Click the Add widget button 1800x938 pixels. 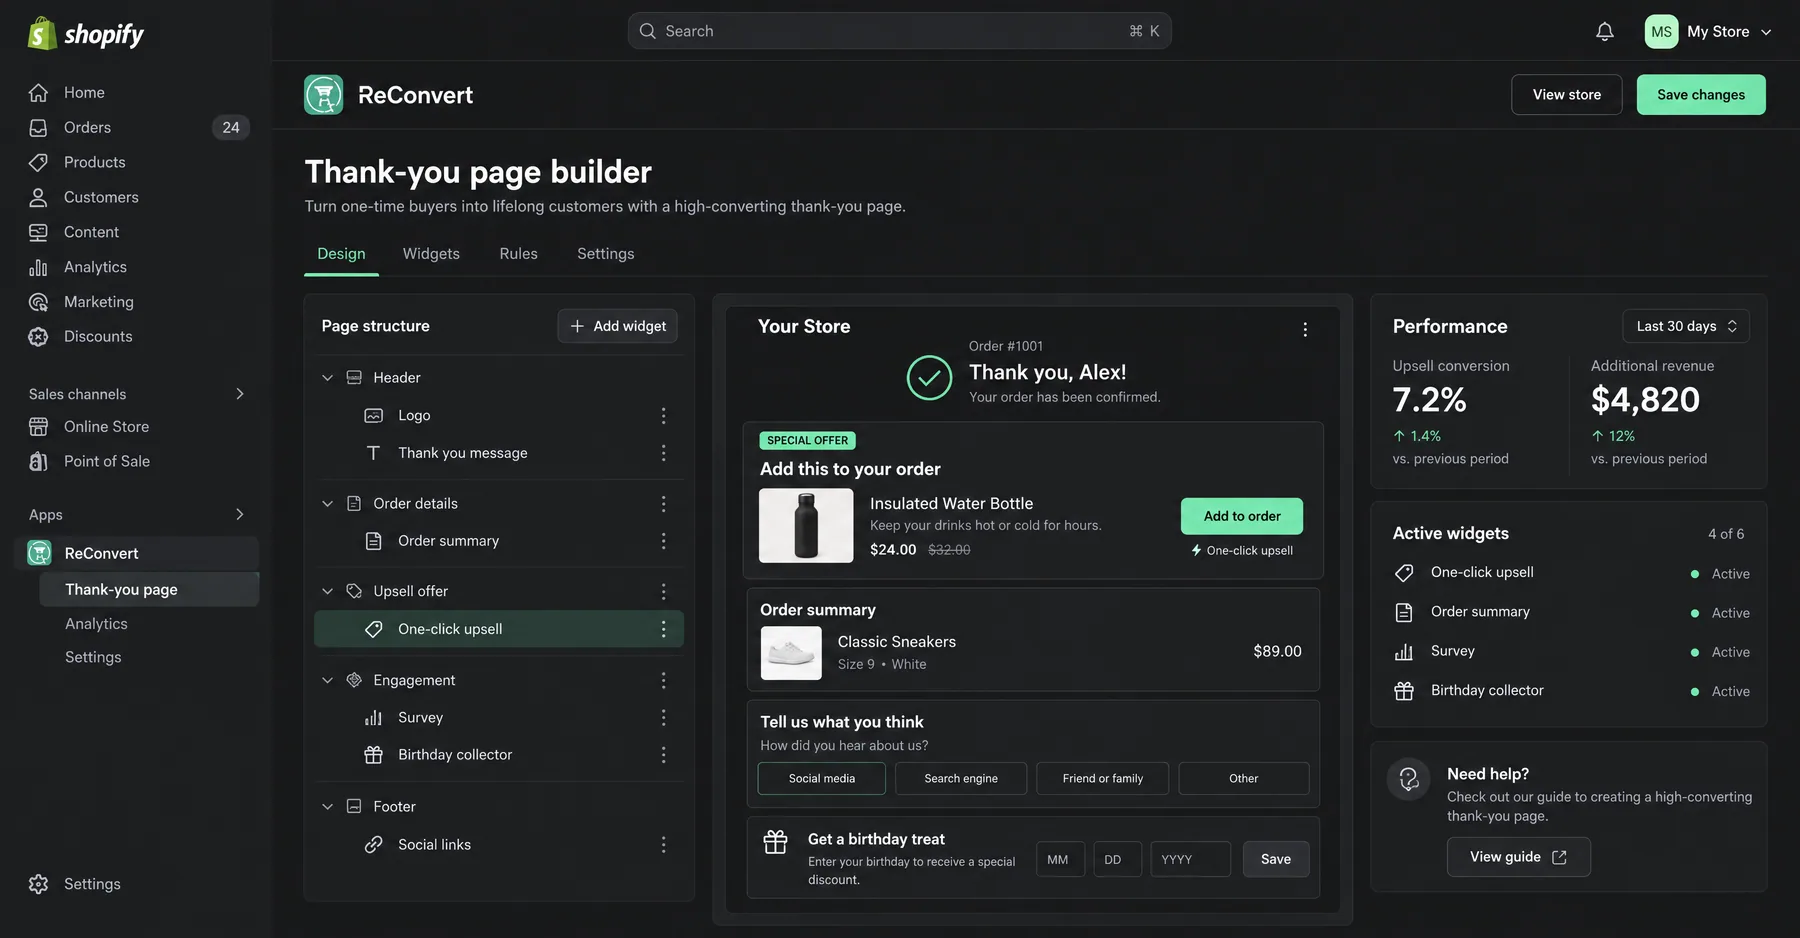click(618, 326)
